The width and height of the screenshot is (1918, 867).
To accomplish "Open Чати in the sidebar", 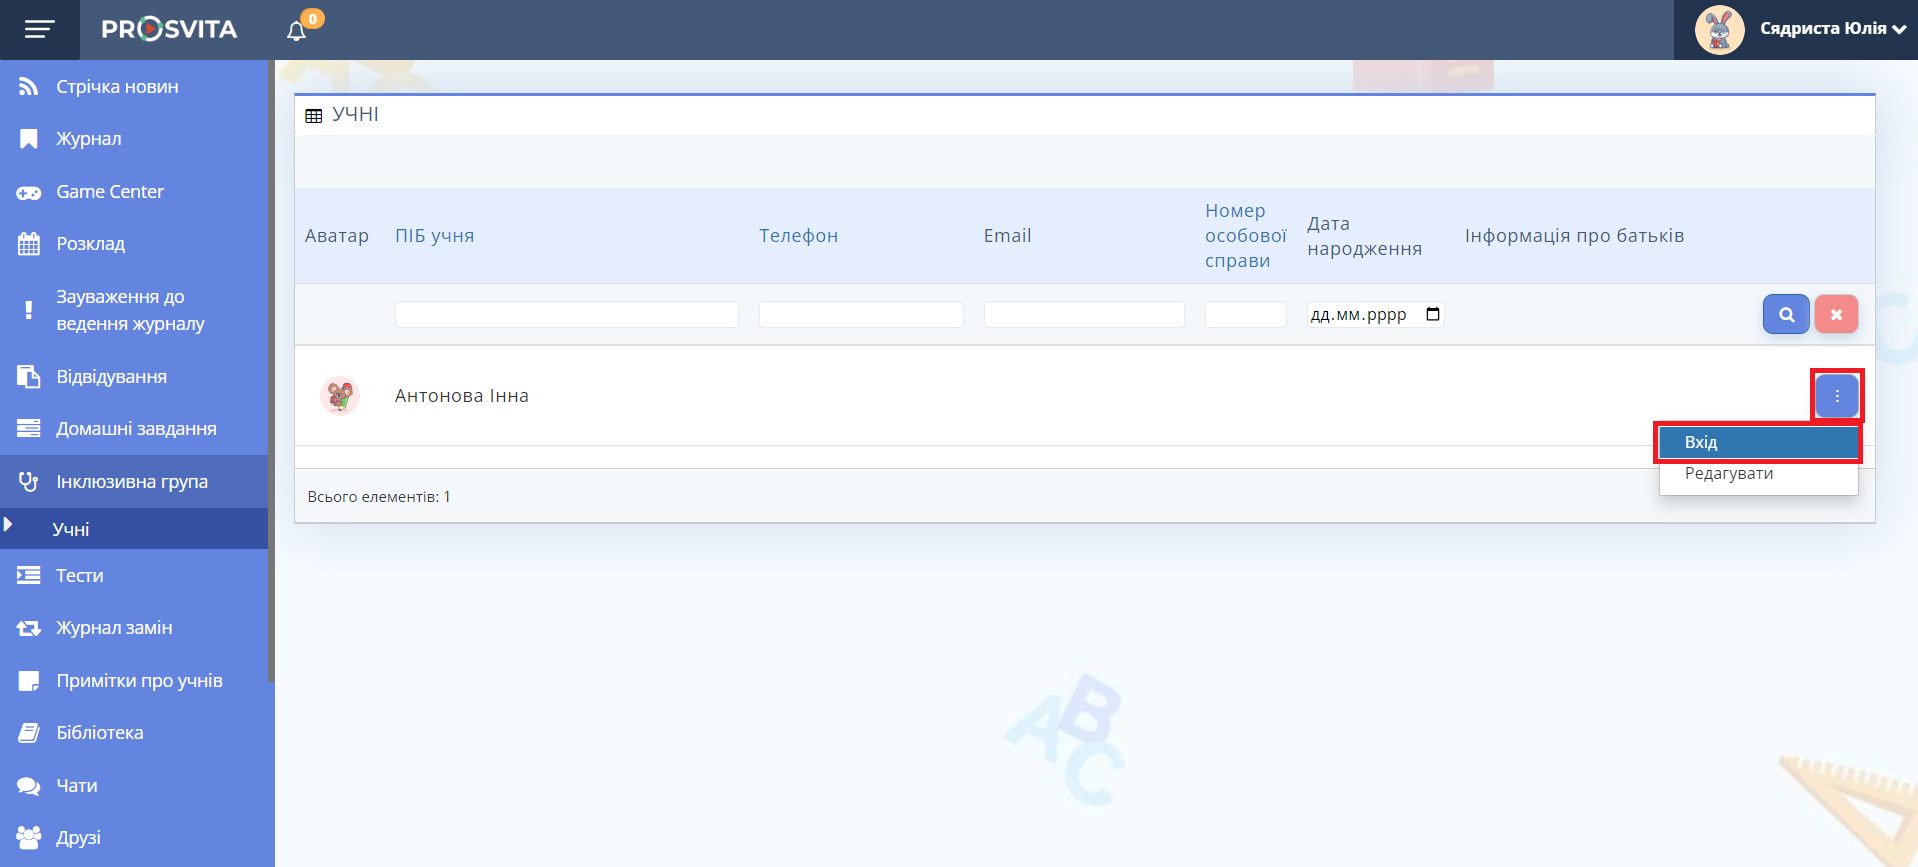I will tap(76, 786).
